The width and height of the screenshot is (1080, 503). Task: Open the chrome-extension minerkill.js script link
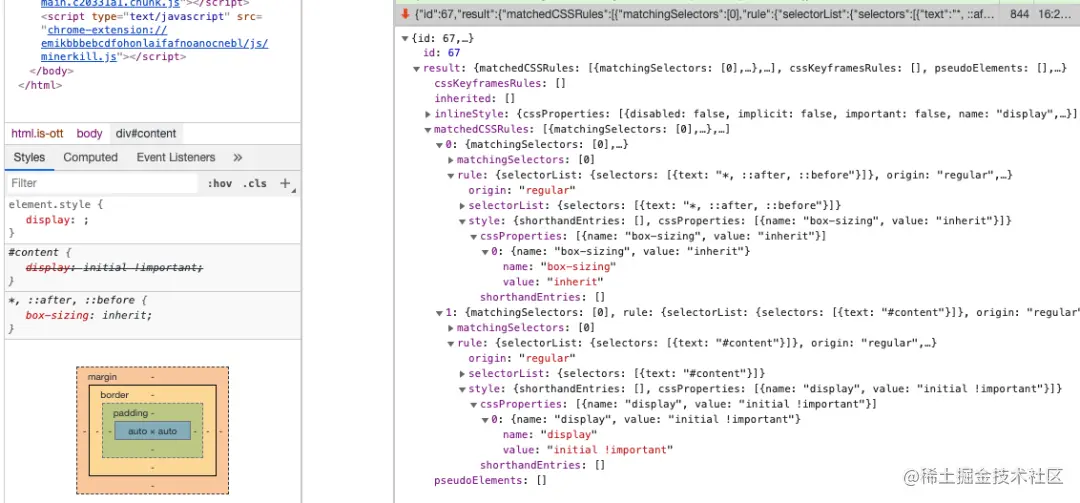(x=154, y=43)
